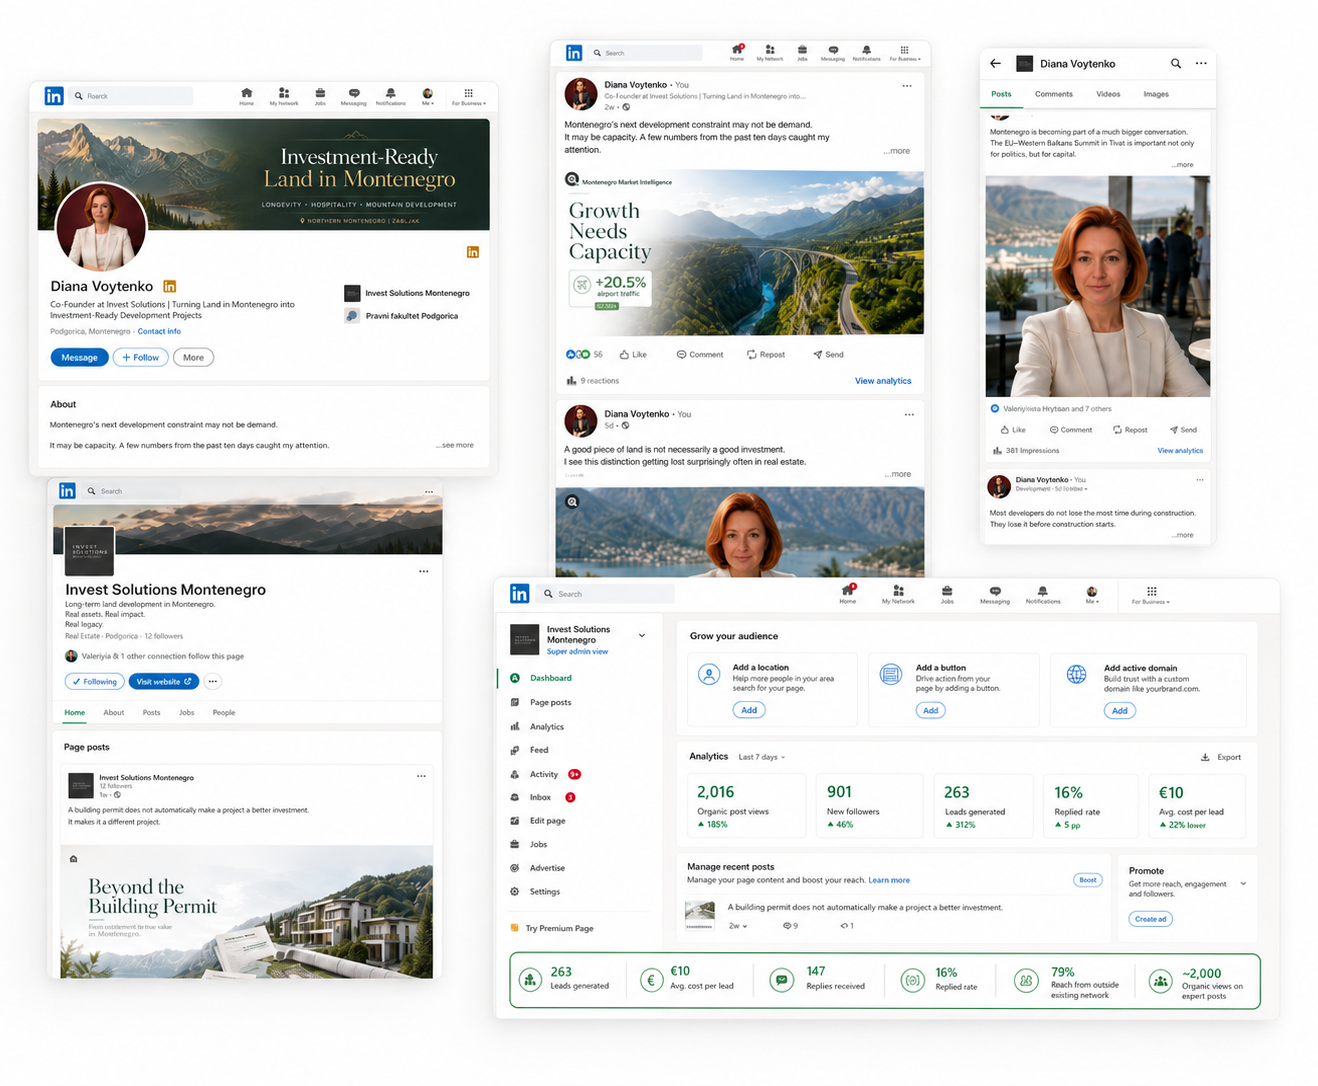Change the 'Last 7 days' analytics range
This screenshot has width=1318, height=1086.
pyautogui.click(x=762, y=757)
